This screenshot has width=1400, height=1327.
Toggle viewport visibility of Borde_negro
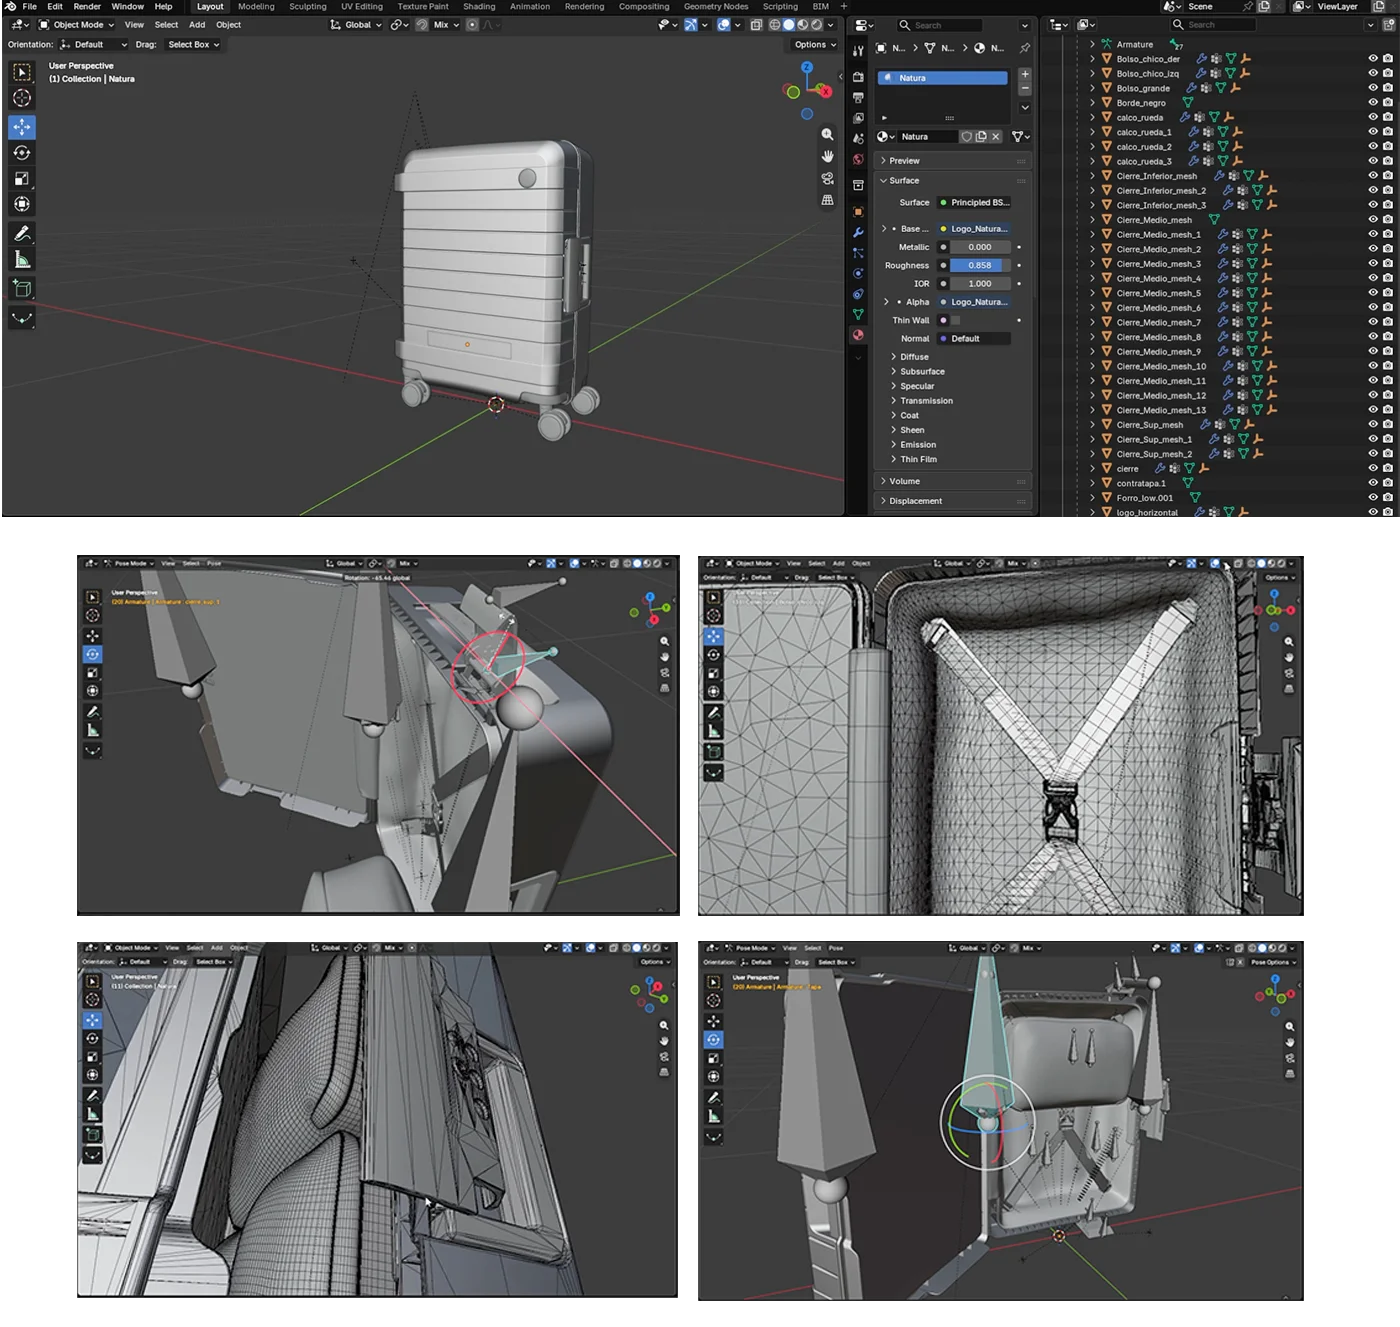click(x=1373, y=103)
